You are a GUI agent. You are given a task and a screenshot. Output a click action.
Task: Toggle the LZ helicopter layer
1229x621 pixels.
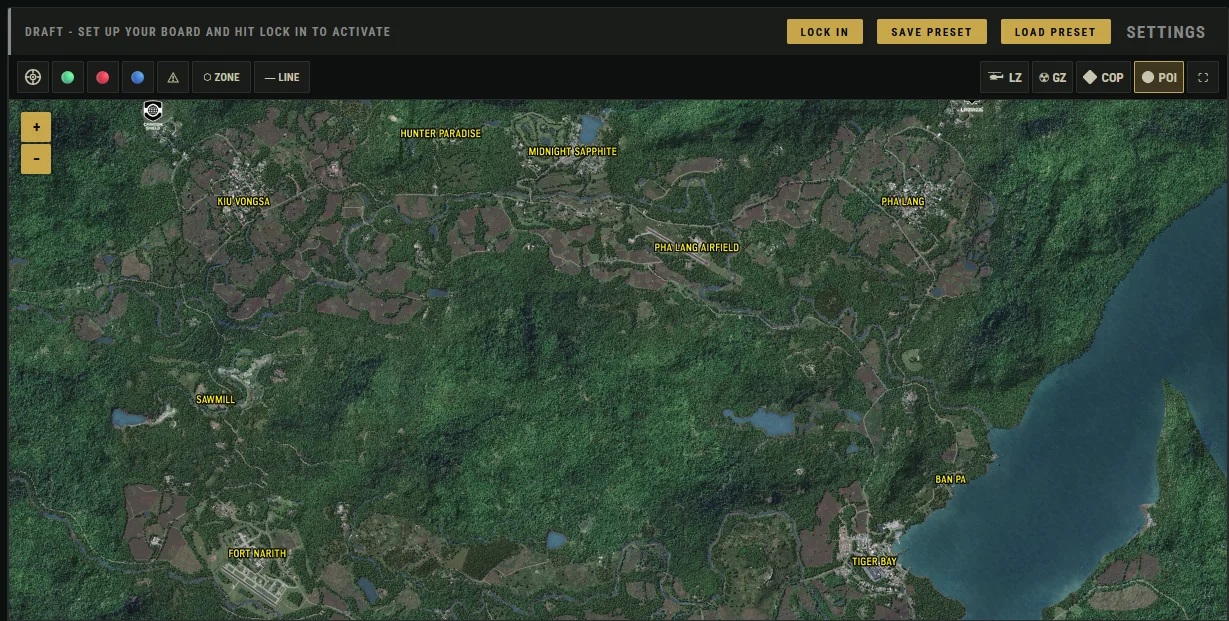[x=1005, y=77]
